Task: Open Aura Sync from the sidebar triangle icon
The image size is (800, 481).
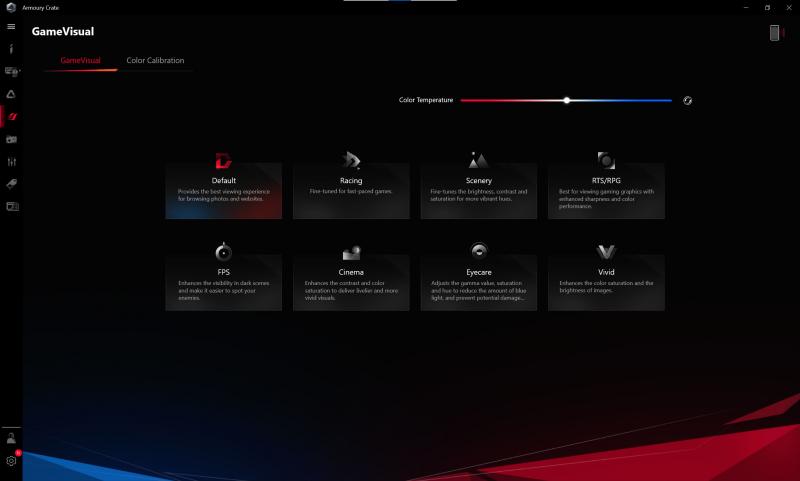Action: [11, 94]
